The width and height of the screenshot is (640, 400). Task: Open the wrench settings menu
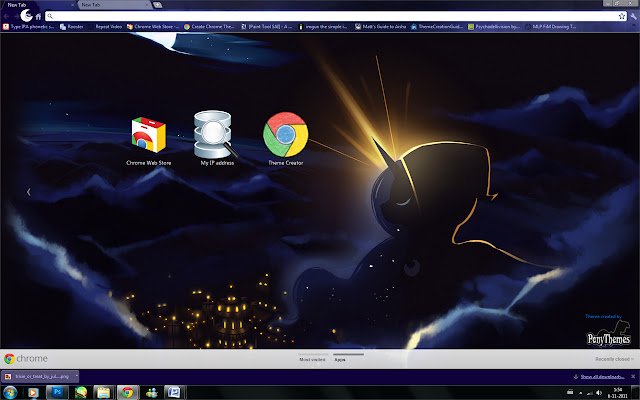[633, 16]
